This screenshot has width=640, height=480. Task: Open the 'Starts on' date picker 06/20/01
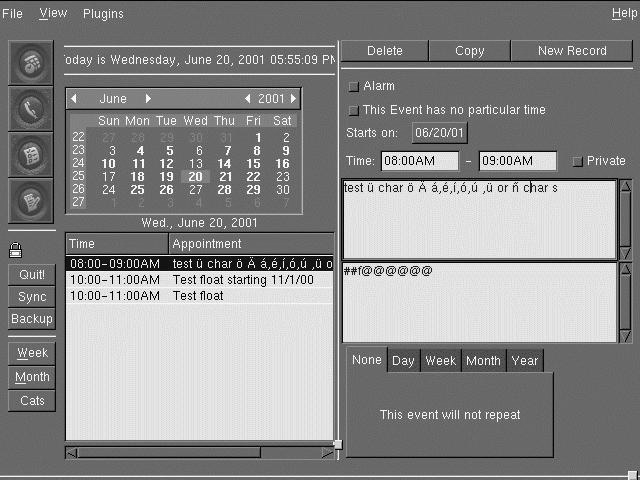click(439, 133)
